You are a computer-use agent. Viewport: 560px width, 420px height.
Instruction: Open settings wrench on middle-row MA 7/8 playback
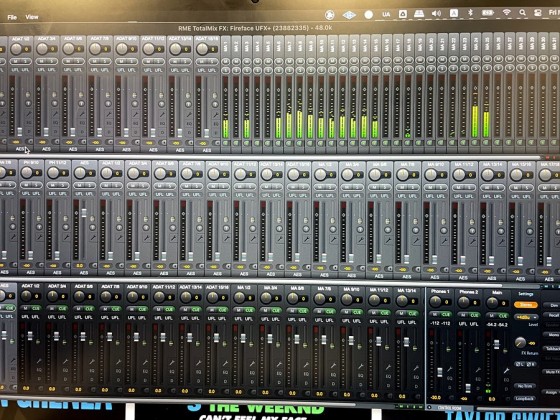(x=416, y=241)
